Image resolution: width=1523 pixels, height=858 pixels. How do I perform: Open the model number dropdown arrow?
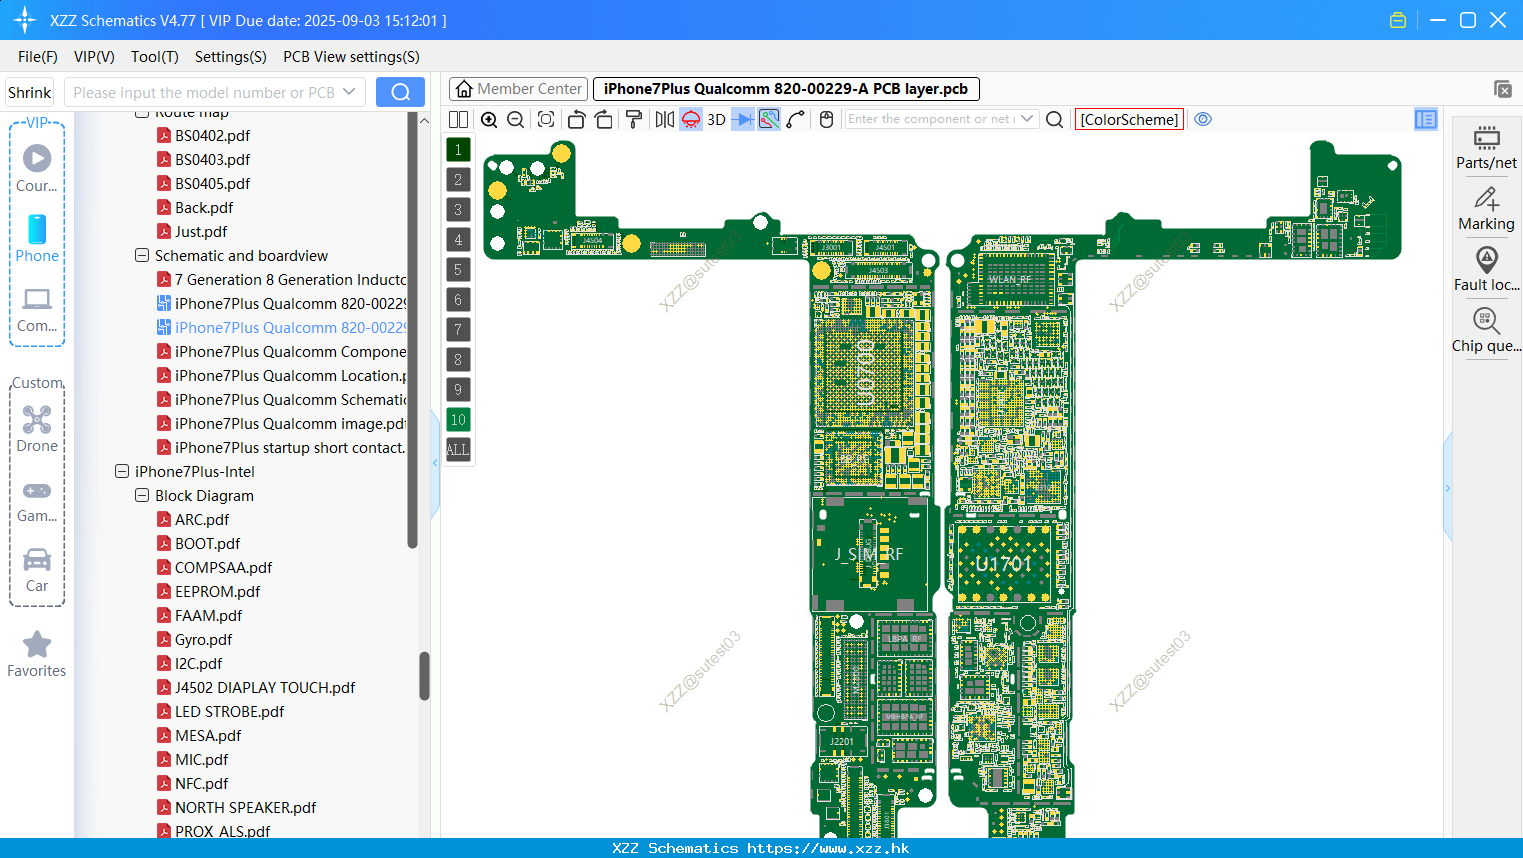pyautogui.click(x=349, y=92)
